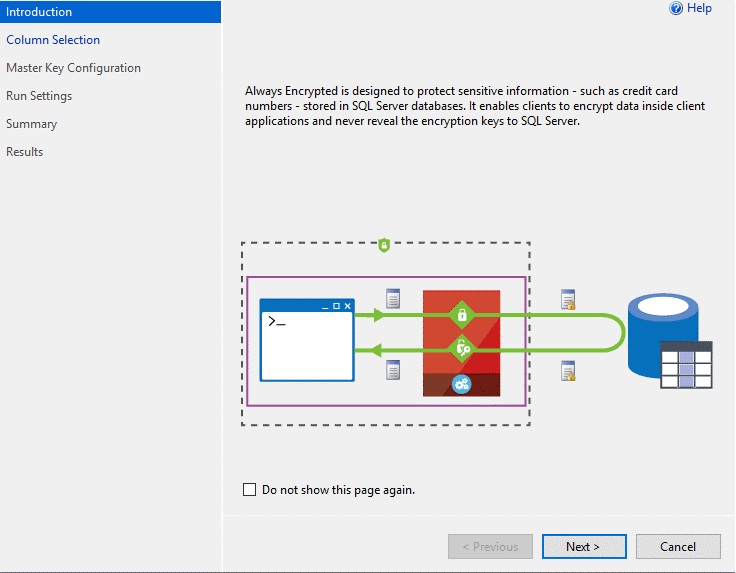Screen dimensions: 736x573
Task: Click the green padlock encrypt diamond
Action: pyautogui.click(x=462, y=314)
